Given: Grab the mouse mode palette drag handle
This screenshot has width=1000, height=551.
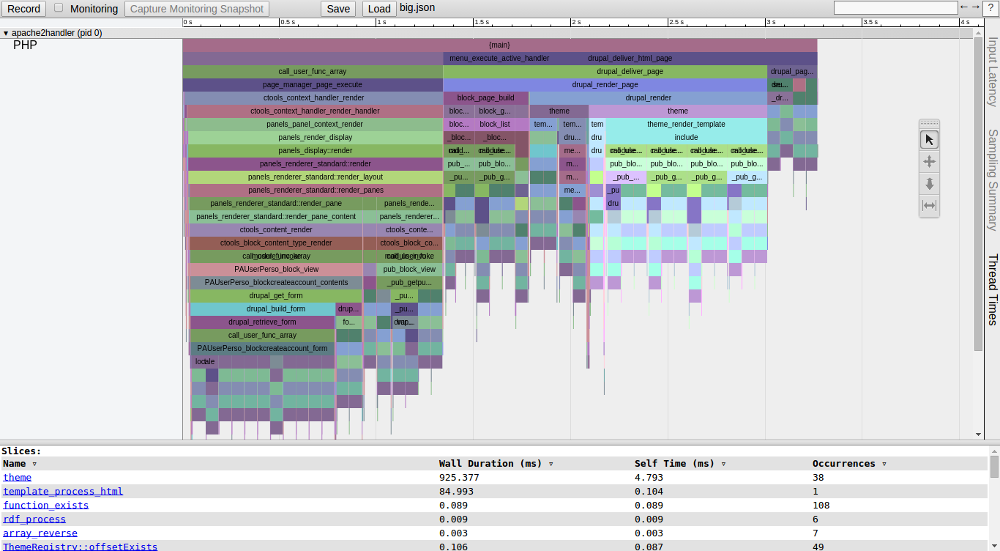Looking at the screenshot, I should 929,124.
